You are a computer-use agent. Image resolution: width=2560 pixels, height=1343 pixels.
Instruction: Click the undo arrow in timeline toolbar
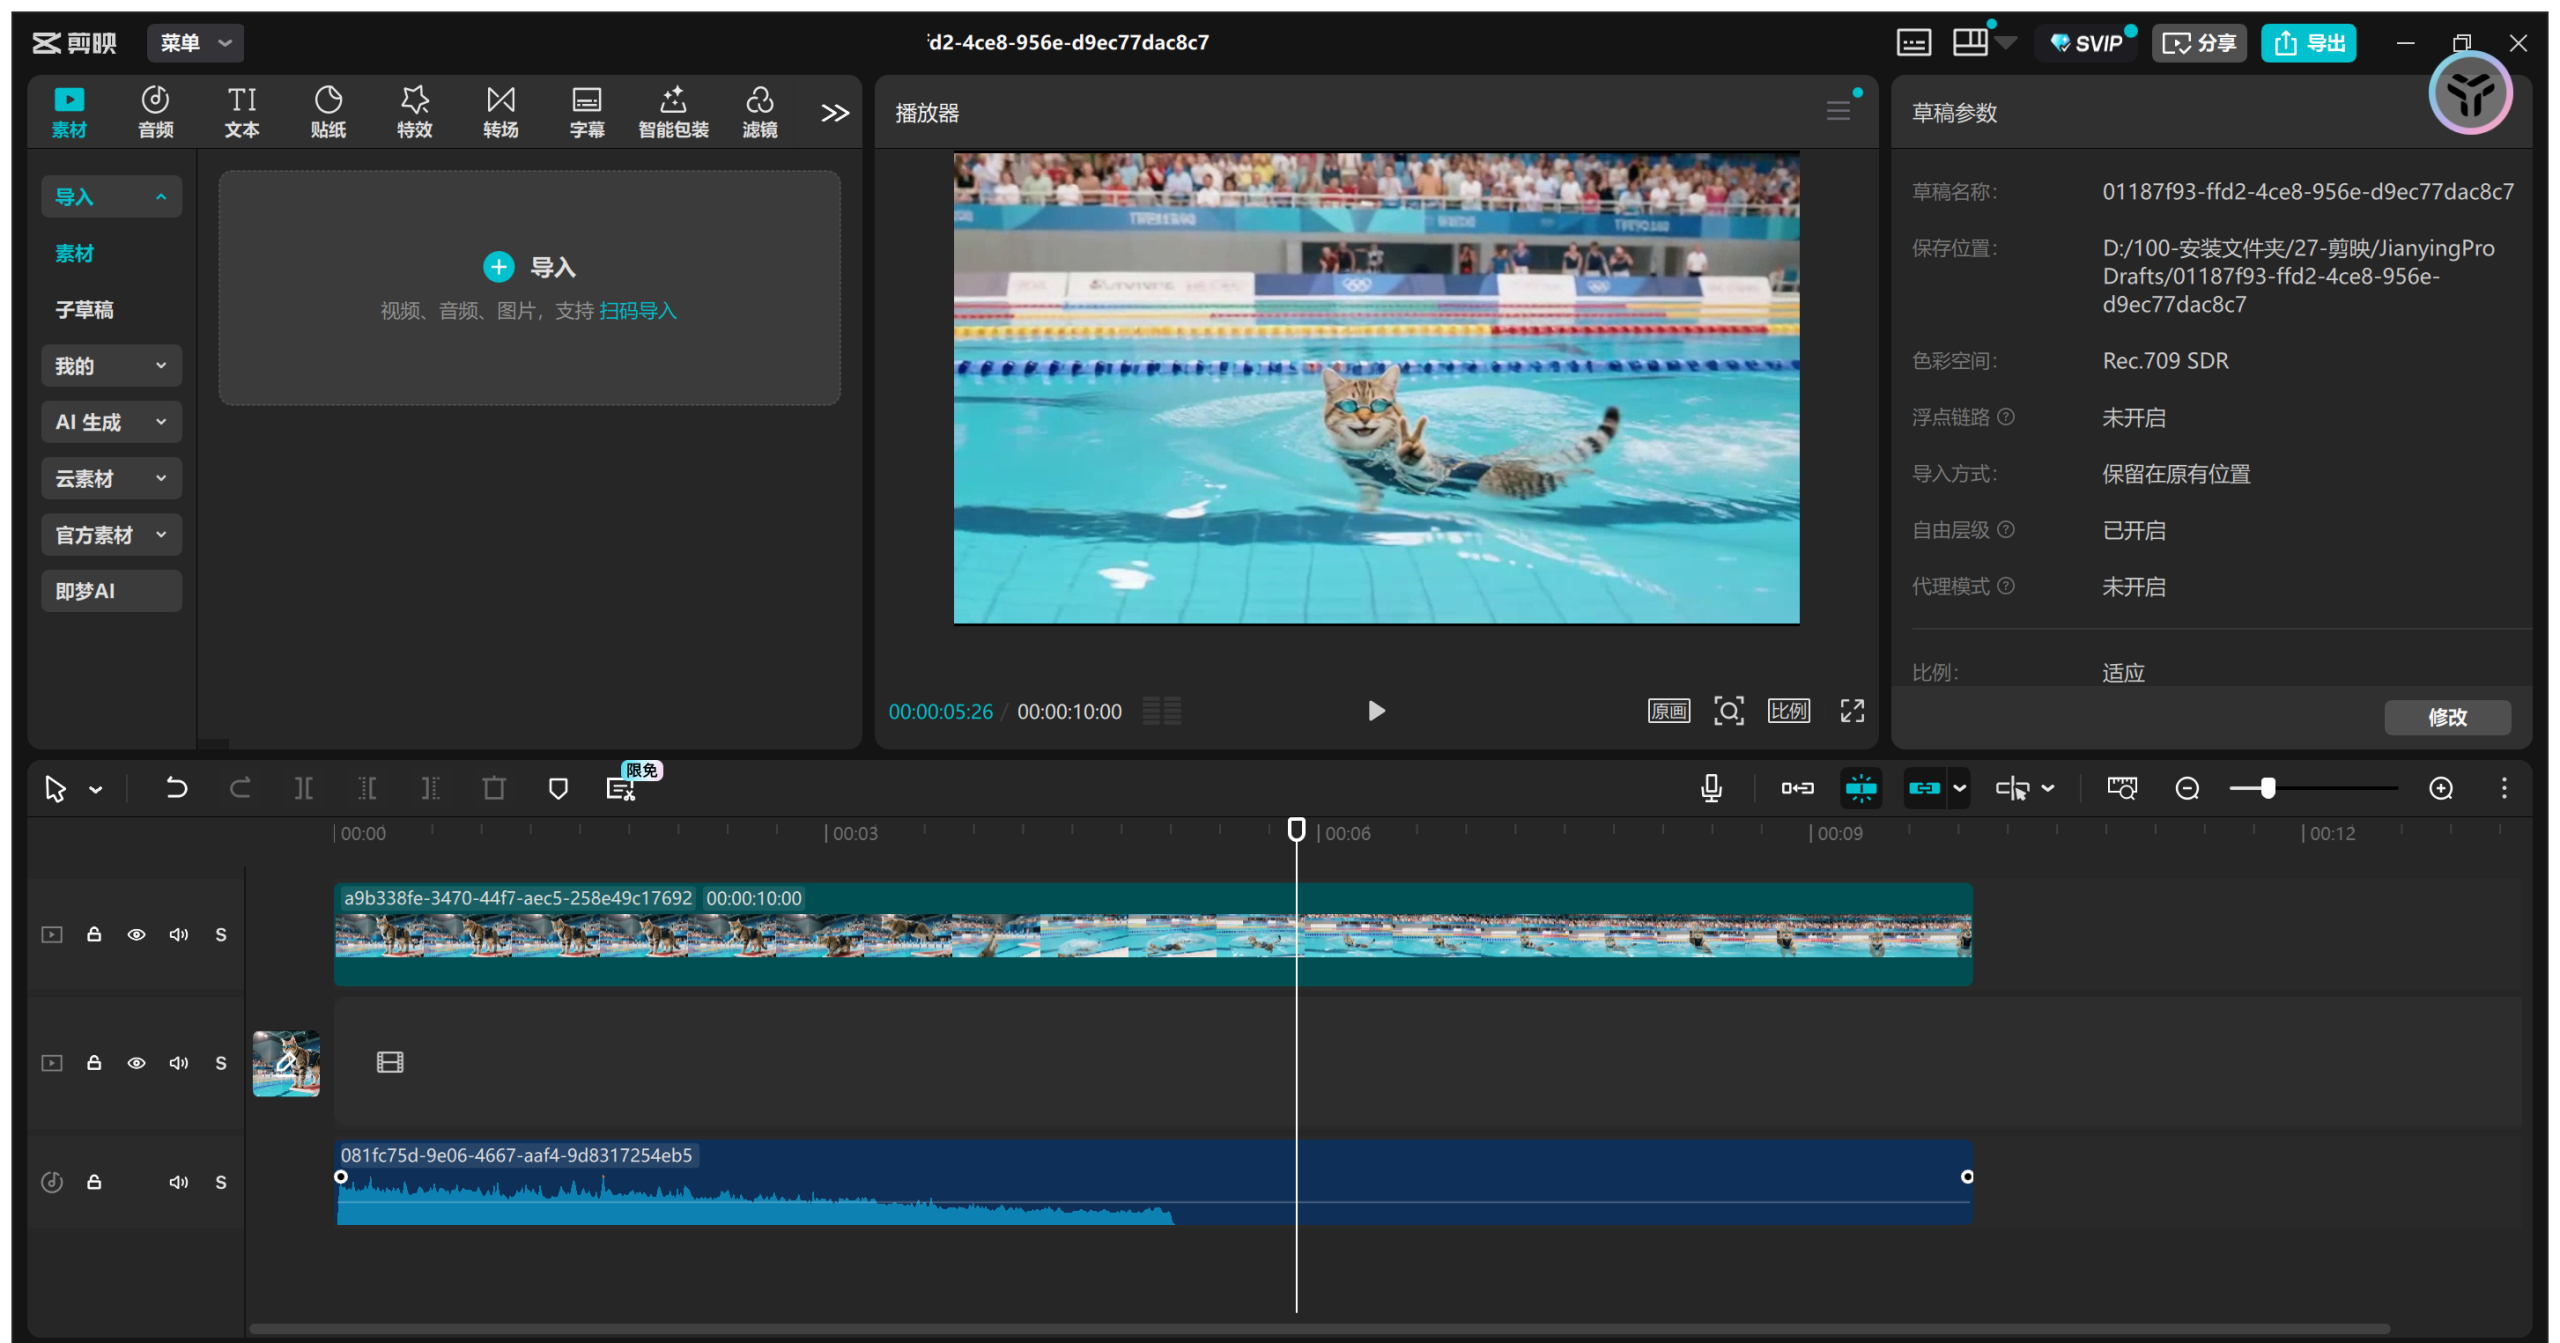pyautogui.click(x=176, y=788)
